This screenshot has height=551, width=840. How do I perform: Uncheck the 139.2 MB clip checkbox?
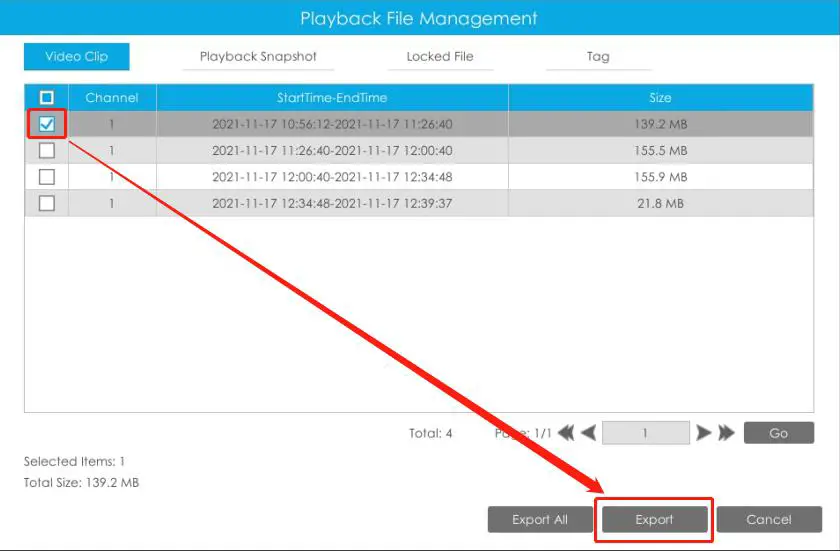coord(47,124)
